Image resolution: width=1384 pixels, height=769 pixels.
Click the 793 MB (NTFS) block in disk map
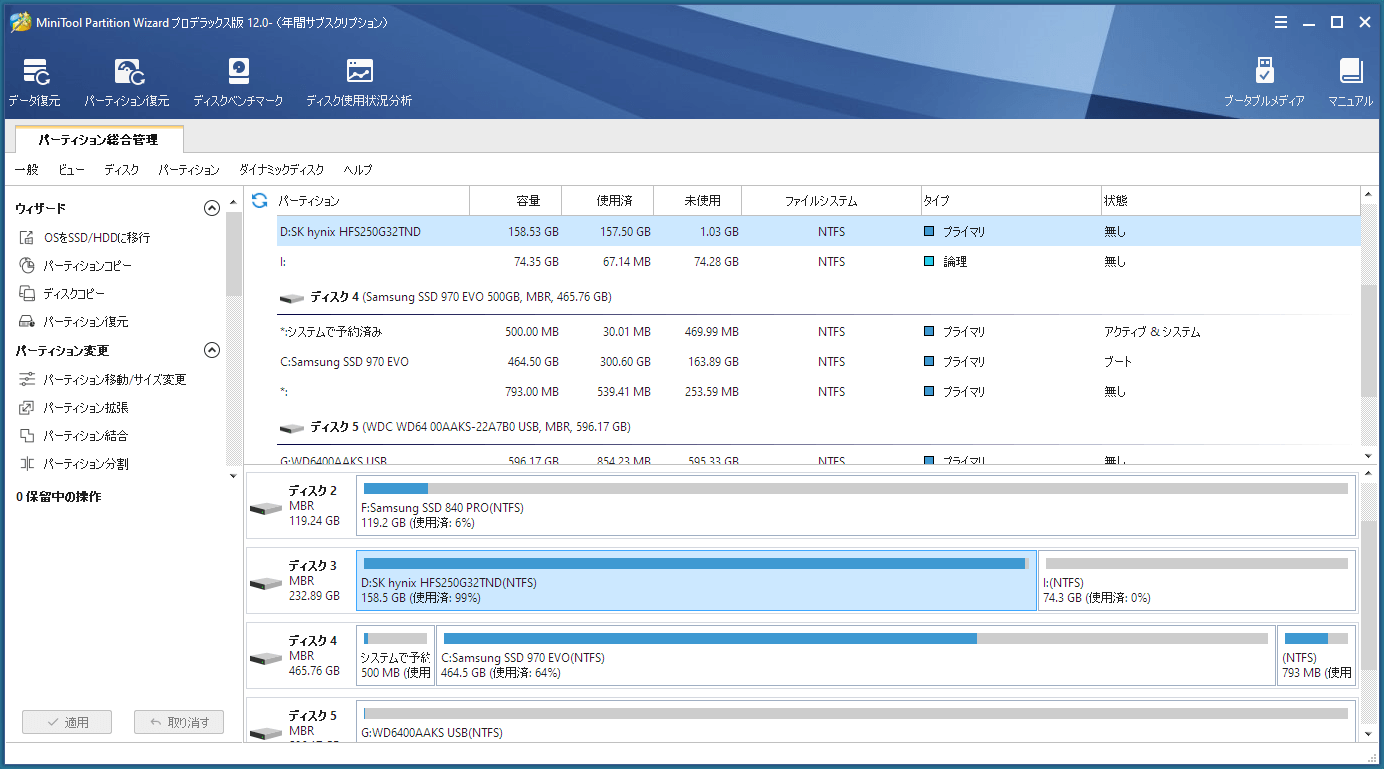1317,655
